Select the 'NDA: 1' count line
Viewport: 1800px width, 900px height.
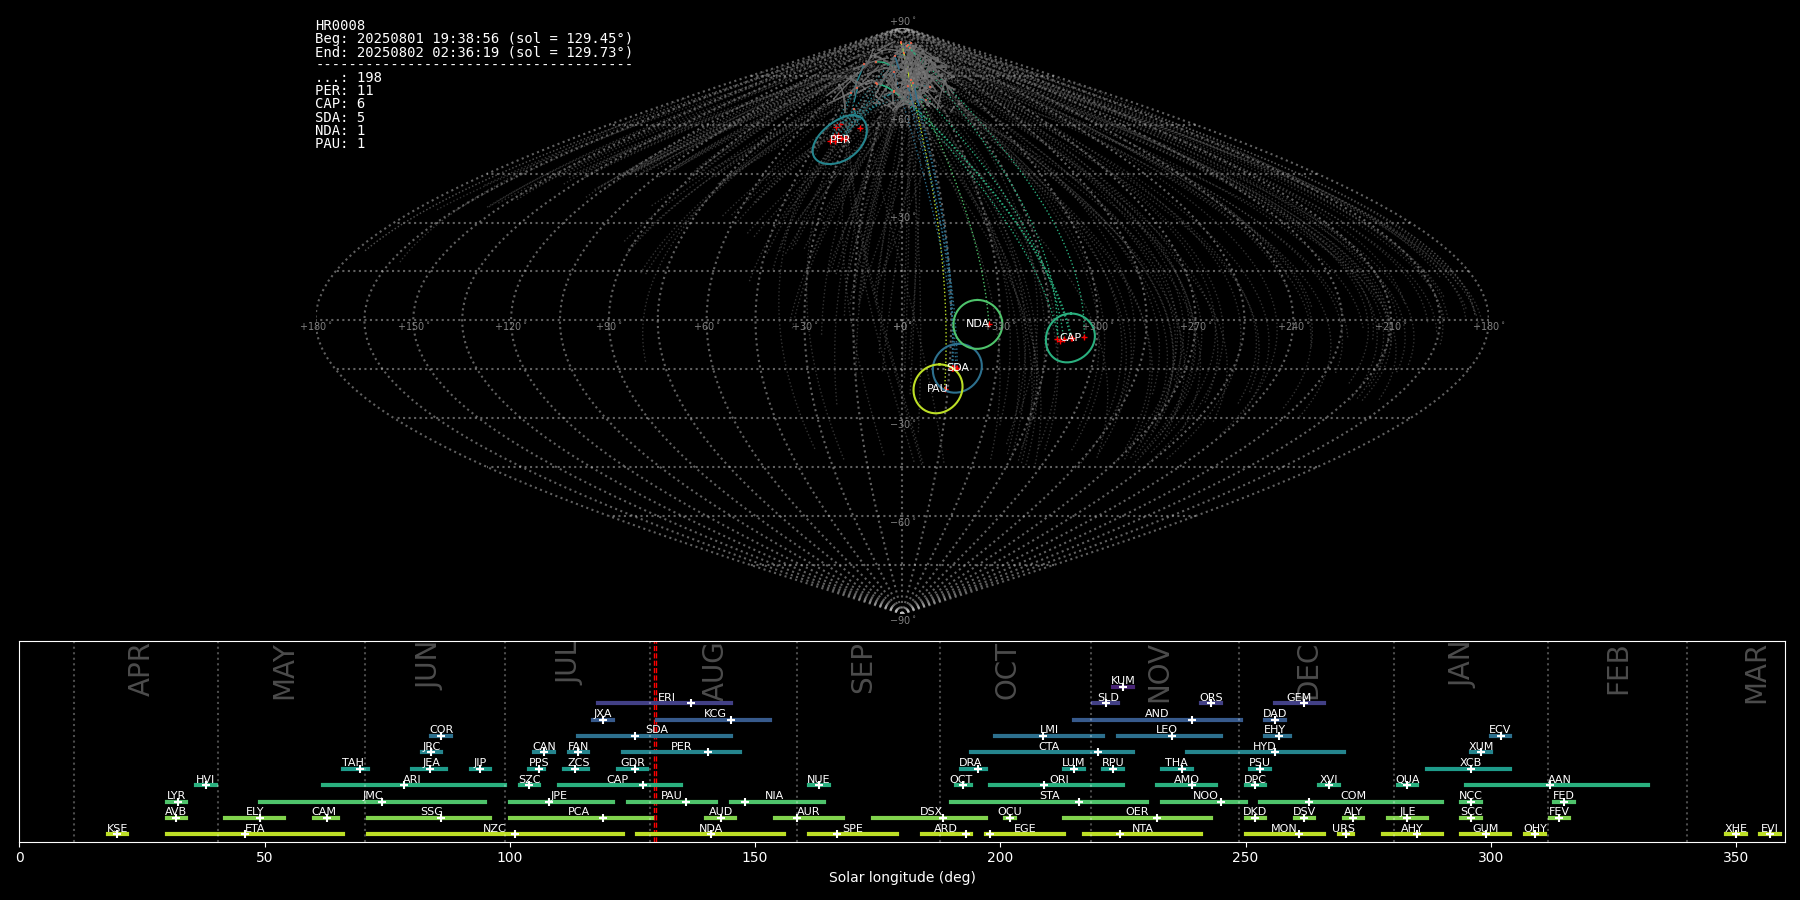pos(340,131)
